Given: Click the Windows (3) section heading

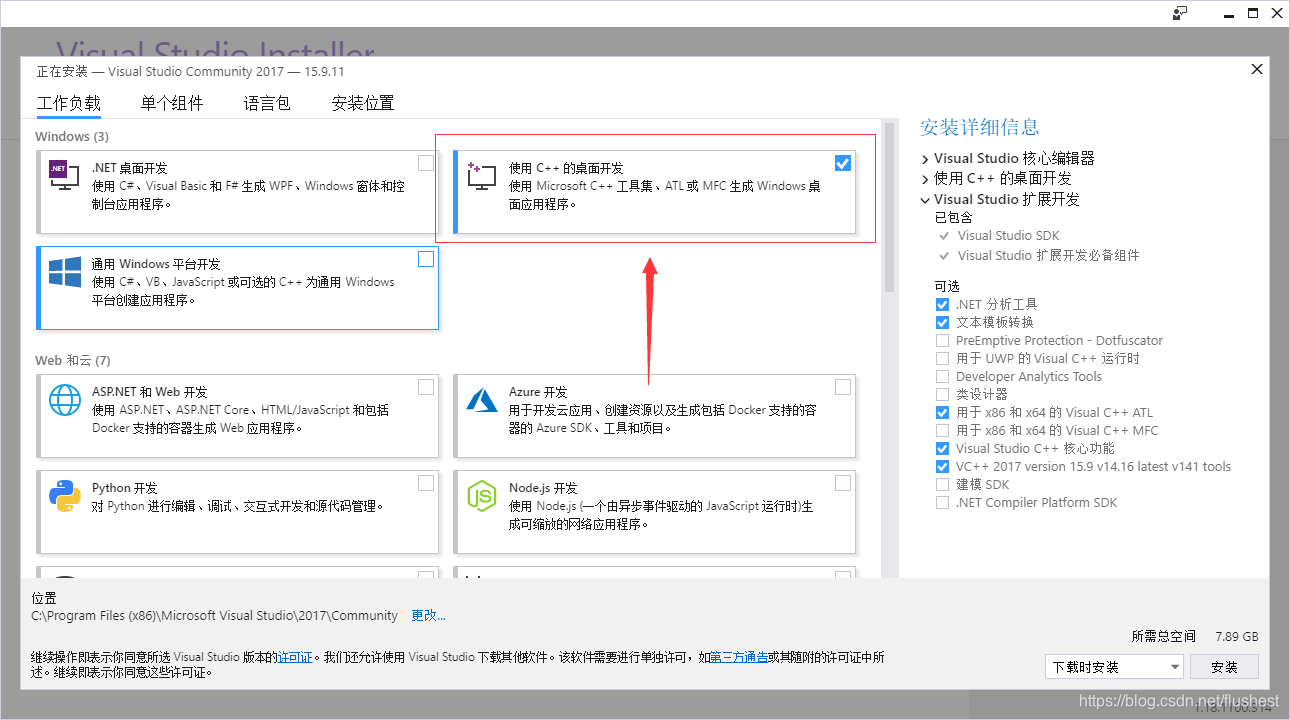Looking at the screenshot, I should (72, 136).
